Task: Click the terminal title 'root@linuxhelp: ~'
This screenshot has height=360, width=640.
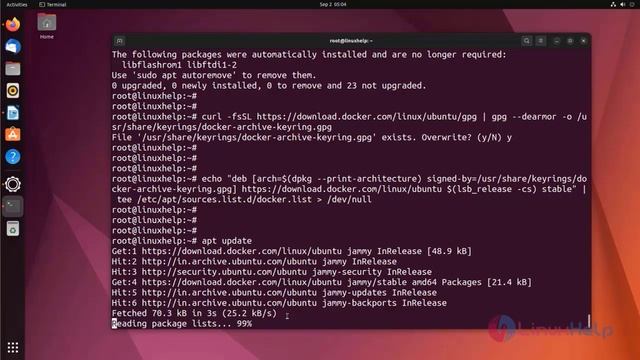Action: coord(351,41)
